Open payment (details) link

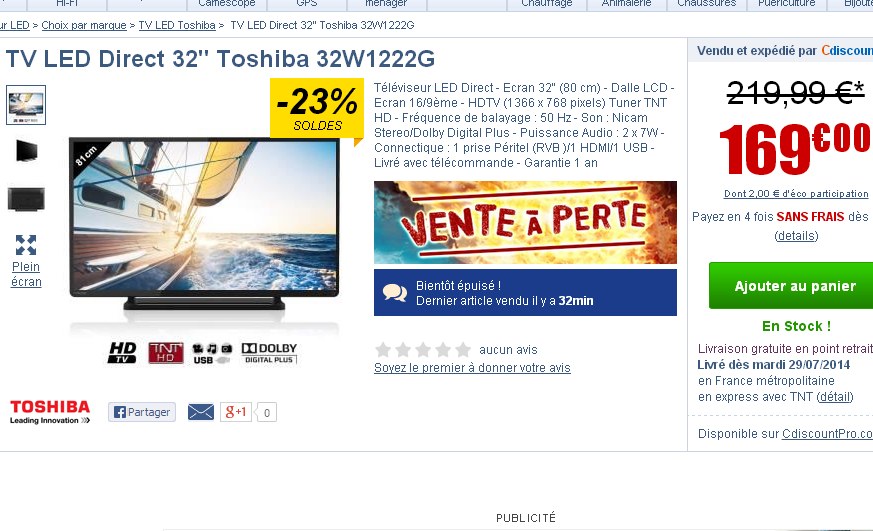(796, 235)
